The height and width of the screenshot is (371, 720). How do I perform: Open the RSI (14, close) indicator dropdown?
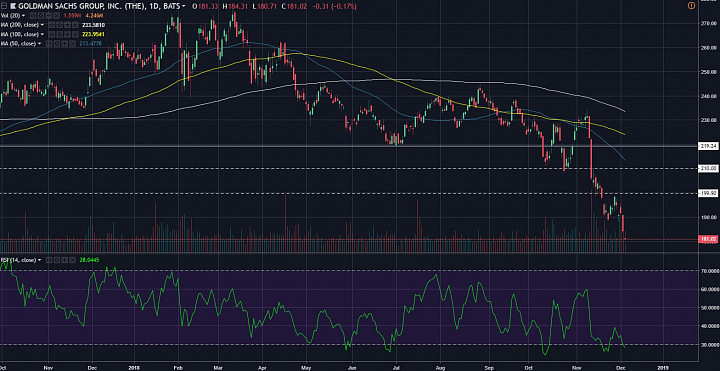[x=39, y=260]
